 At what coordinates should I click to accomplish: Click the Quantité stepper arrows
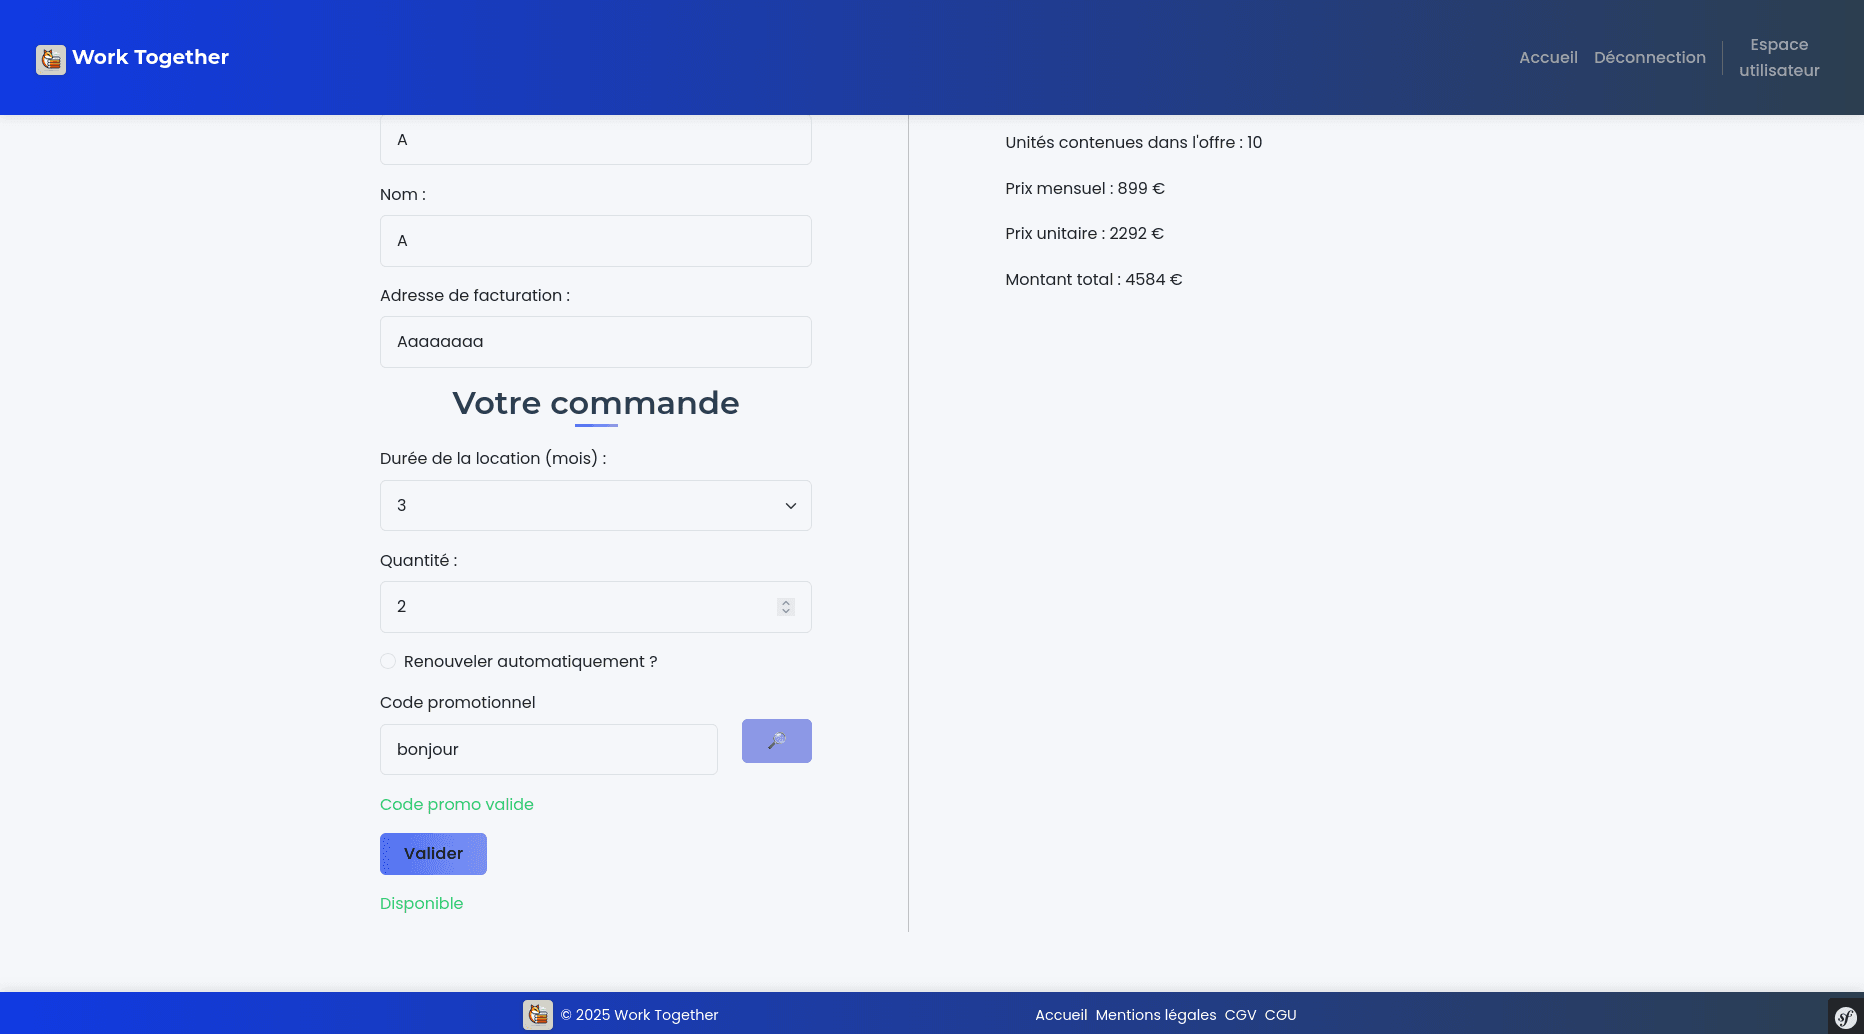(786, 607)
